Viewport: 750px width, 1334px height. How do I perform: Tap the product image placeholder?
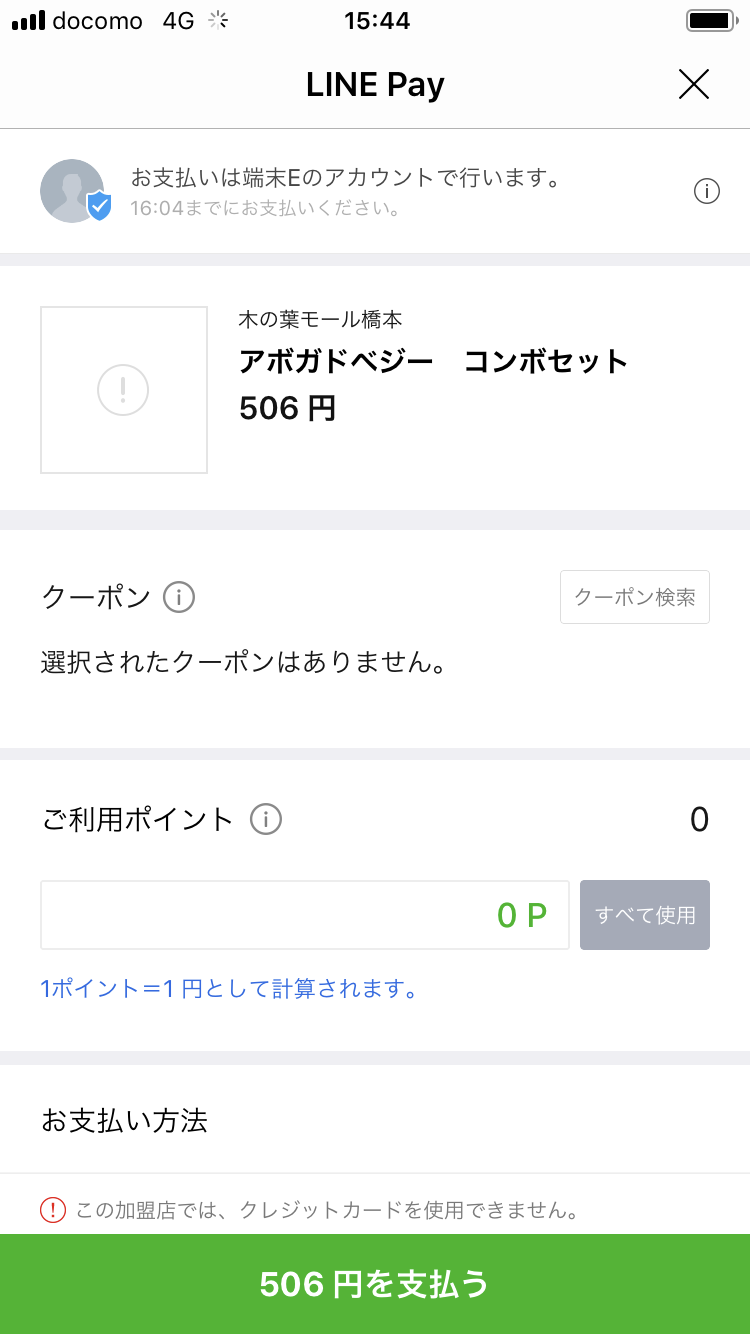(124, 389)
